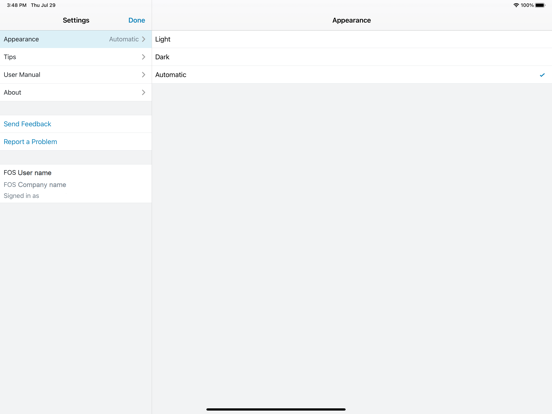The height and width of the screenshot is (414, 552).
Task: Click the battery icon in status bar
Action: [x=540, y=5]
